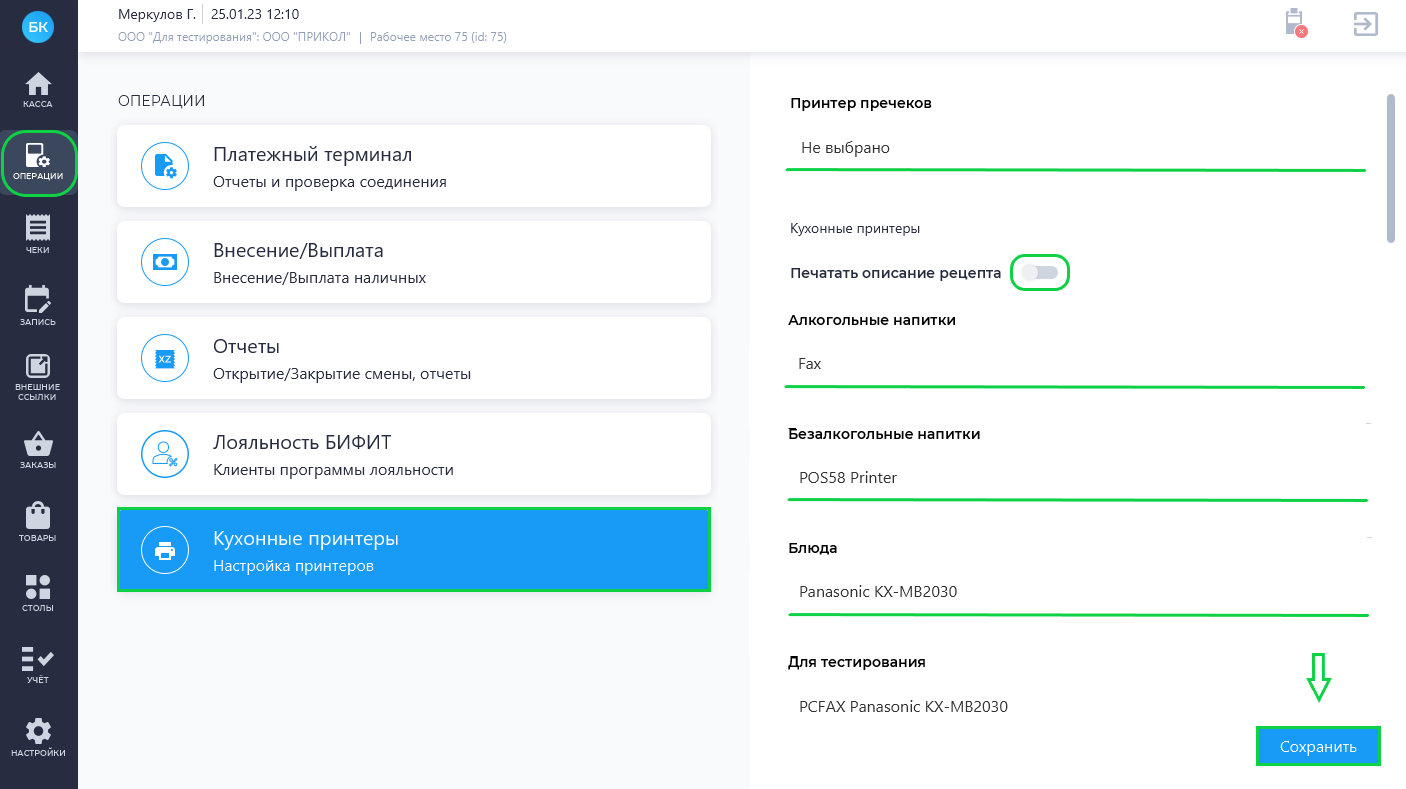The height and width of the screenshot is (789, 1406).
Task: Click the ОПЕРАЦИИ list heading
Action: 161,100
